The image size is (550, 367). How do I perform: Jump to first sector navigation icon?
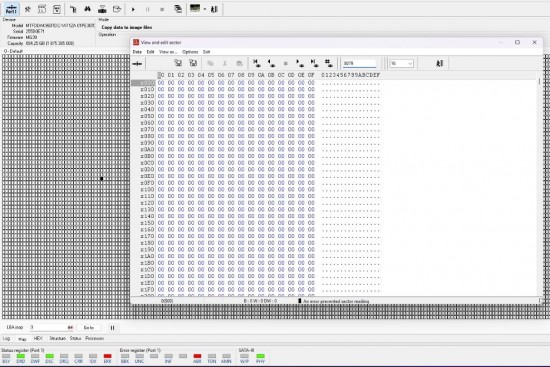(x=256, y=63)
